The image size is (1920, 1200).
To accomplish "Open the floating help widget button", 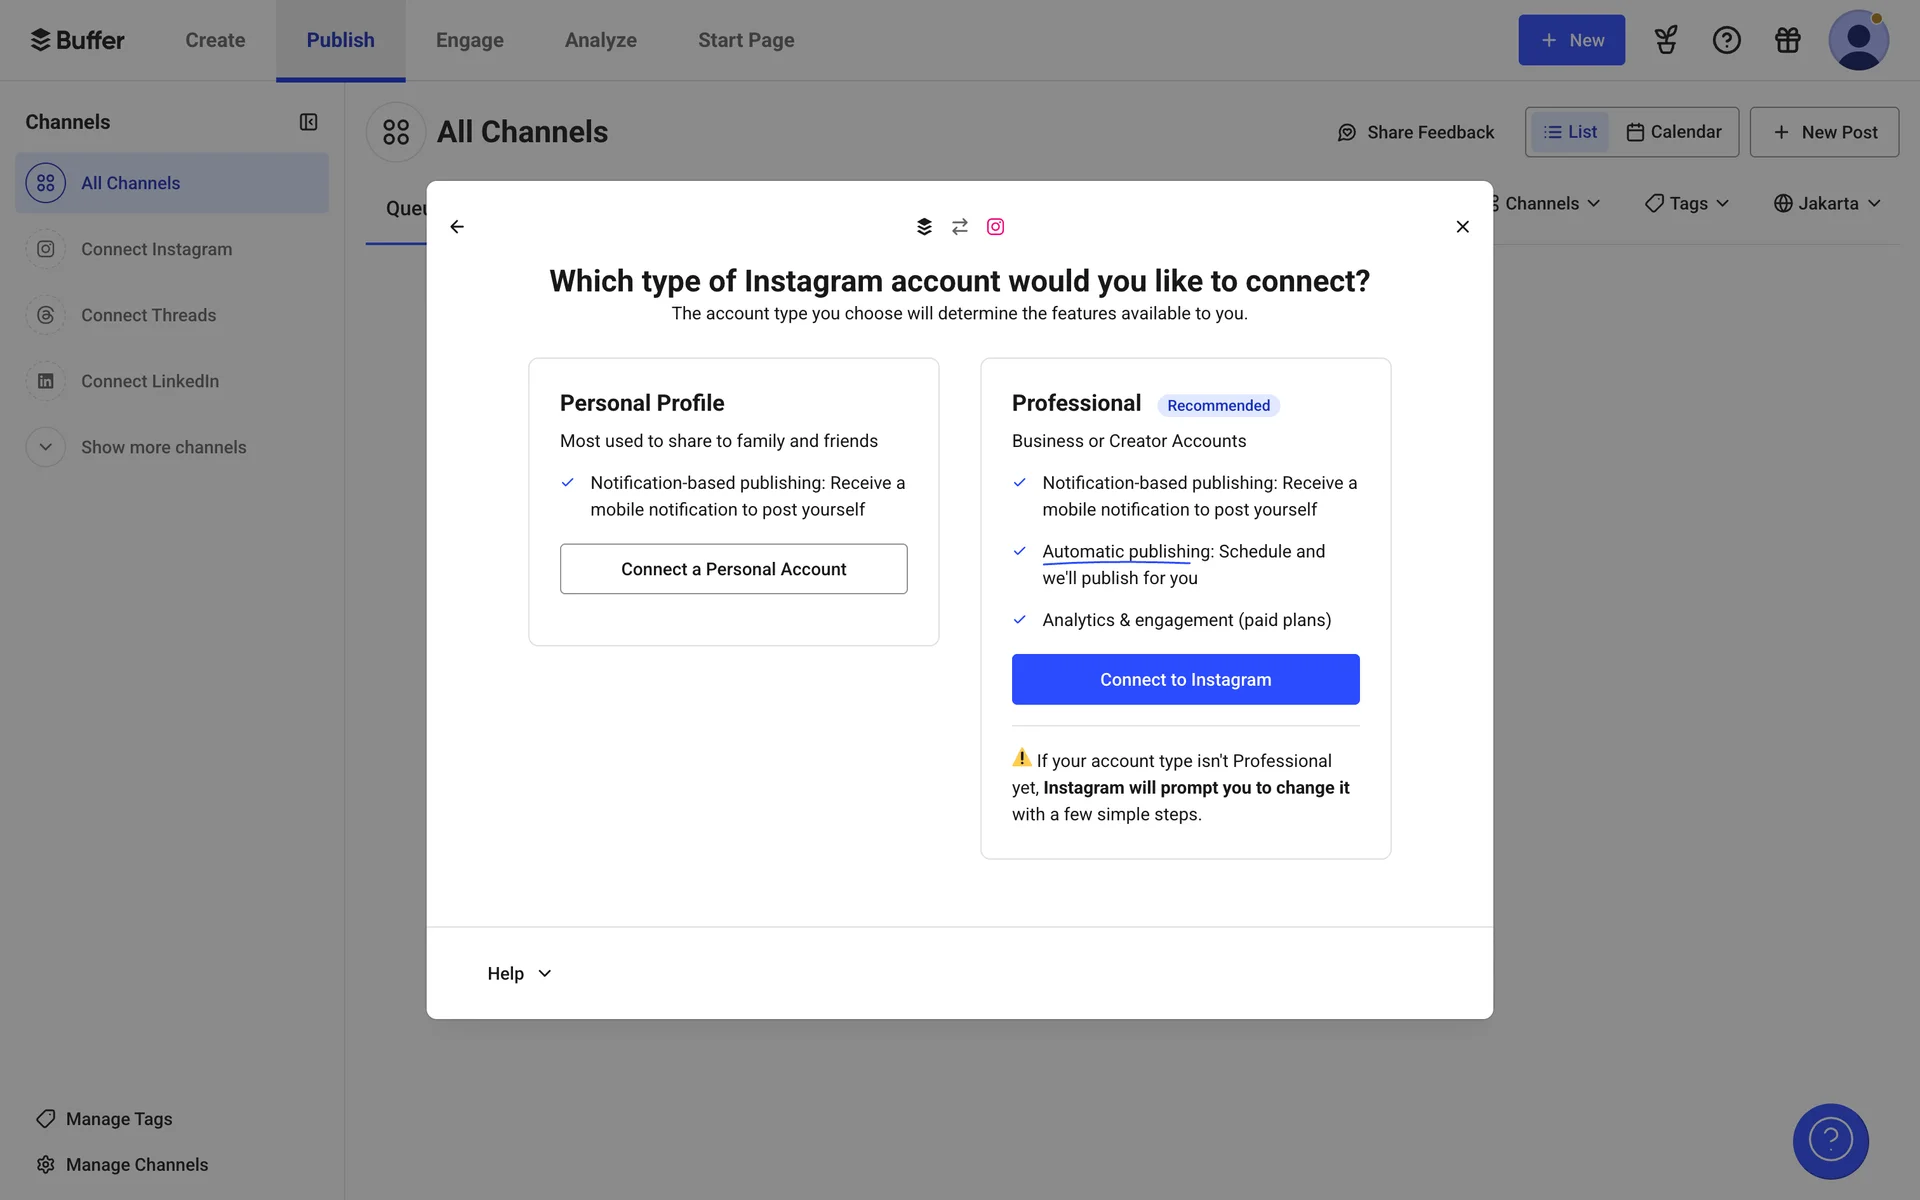I will coord(1830,1141).
